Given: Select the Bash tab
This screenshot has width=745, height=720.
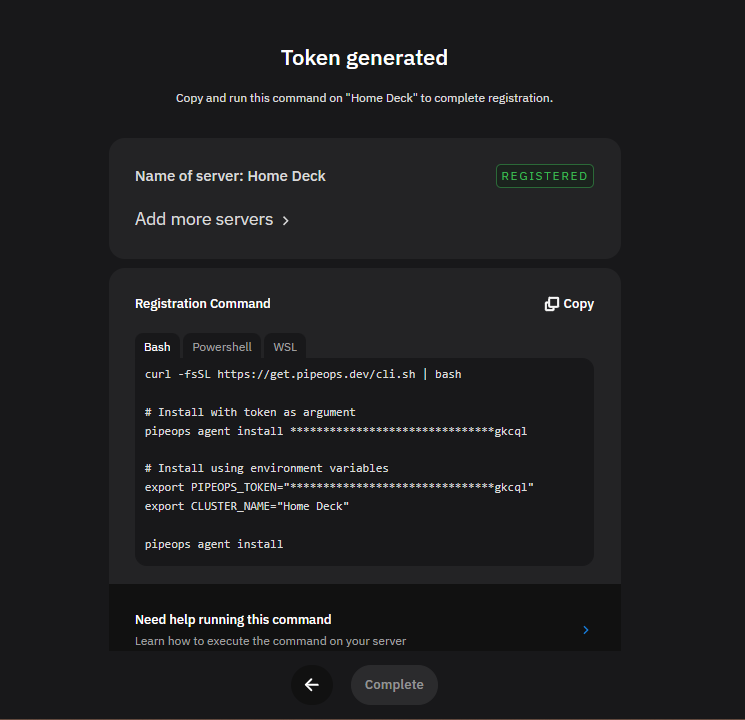Looking at the screenshot, I should pyautogui.click(x=157, y=347).
